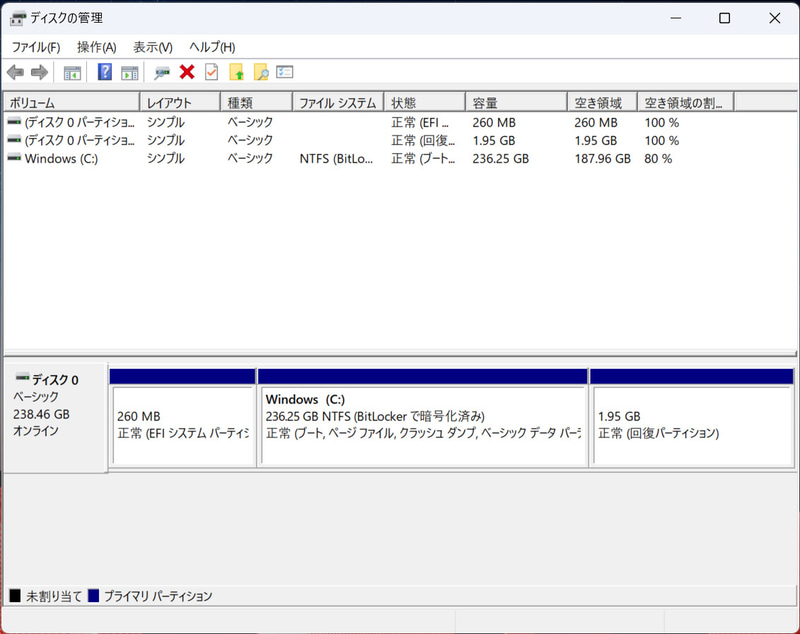800x634 pixels.
Task: Select the ディスク 0 disk label panel
Action: point(55,417)
